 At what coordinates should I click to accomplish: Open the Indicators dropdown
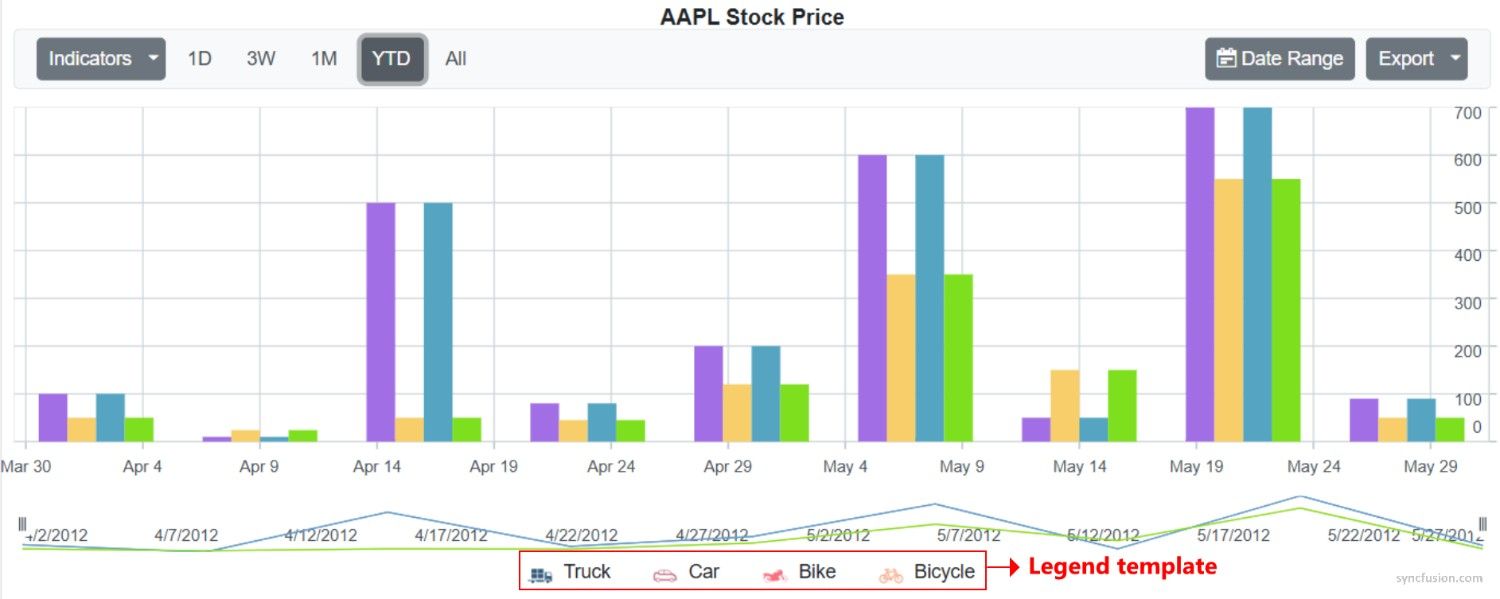[x=100, y=58]
